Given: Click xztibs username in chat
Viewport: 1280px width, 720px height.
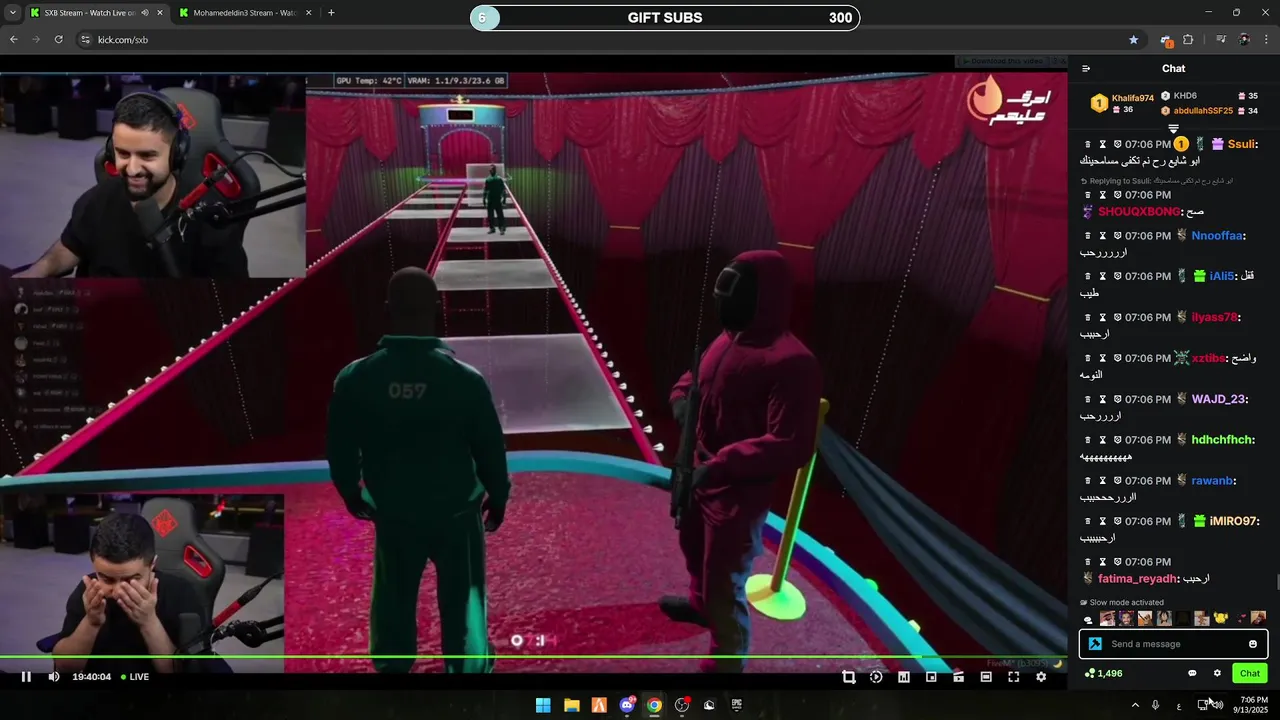Looking at the screenshot, I should [x=1209, y=358].
